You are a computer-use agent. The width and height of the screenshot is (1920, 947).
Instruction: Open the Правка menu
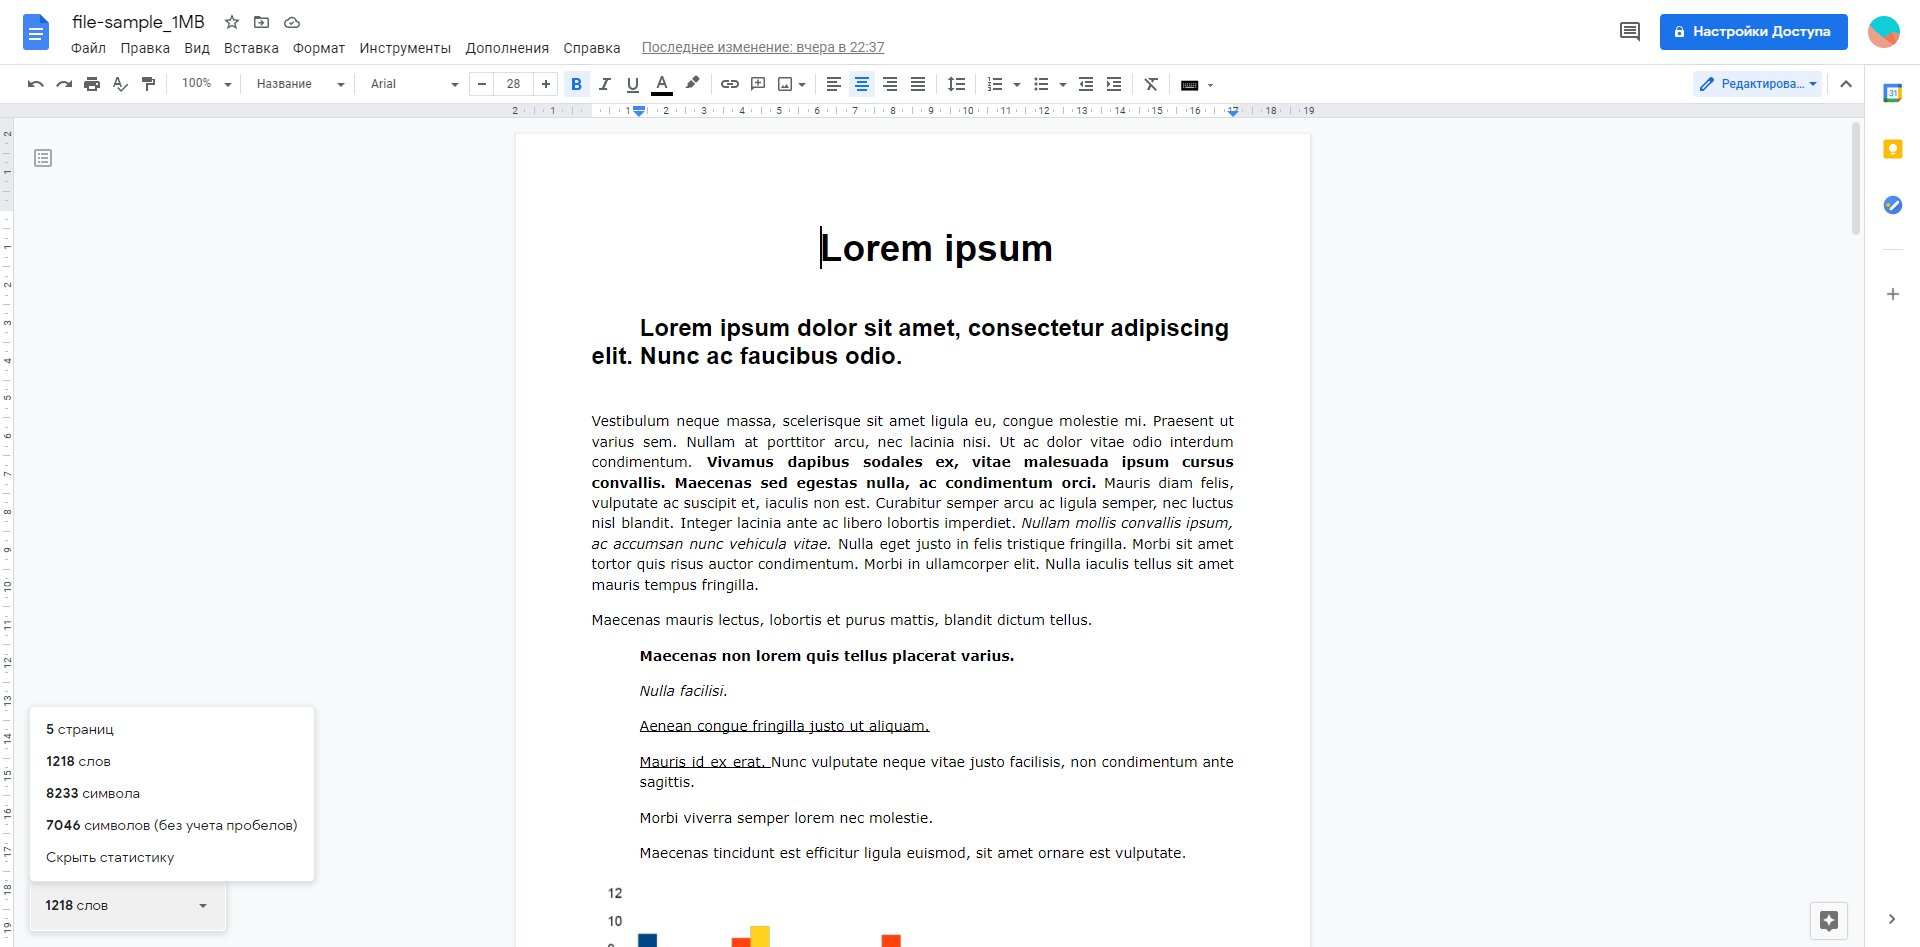(x=145, y=48)
